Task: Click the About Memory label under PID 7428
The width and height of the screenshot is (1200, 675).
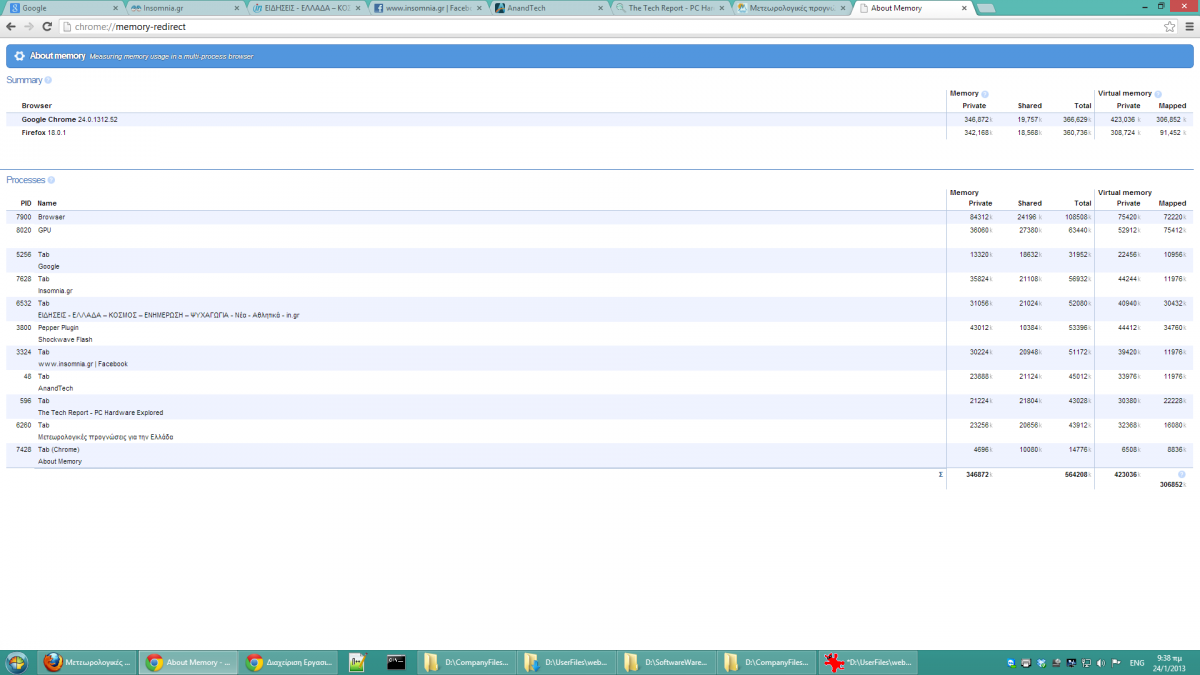Action: (60, 461)
